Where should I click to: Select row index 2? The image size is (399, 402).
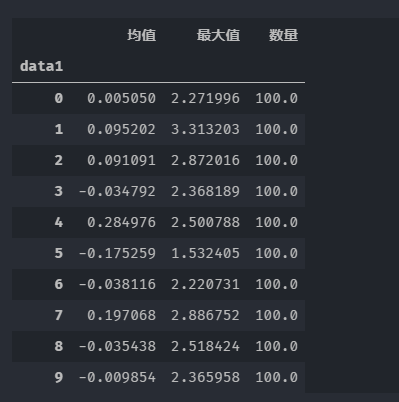tap(59, 160)
